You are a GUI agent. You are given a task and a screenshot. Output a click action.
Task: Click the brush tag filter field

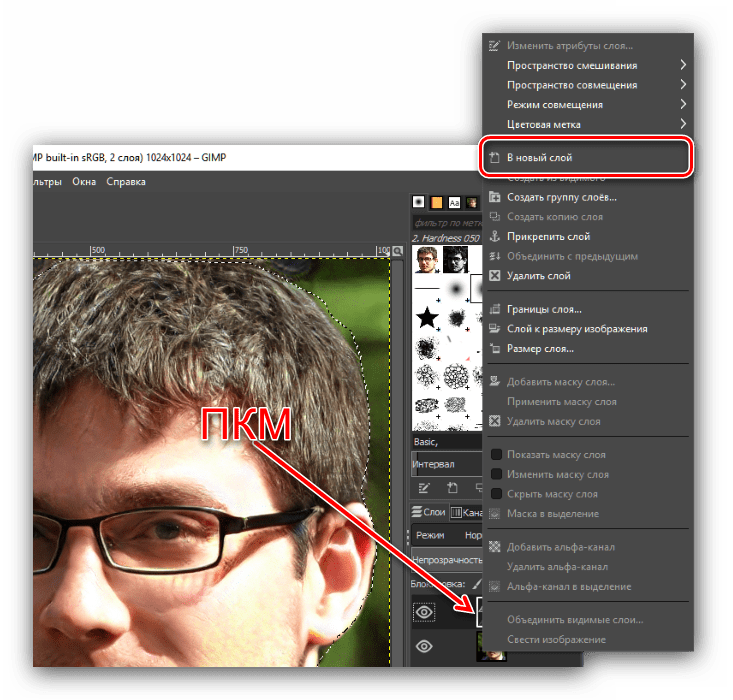tap(447, 223)
